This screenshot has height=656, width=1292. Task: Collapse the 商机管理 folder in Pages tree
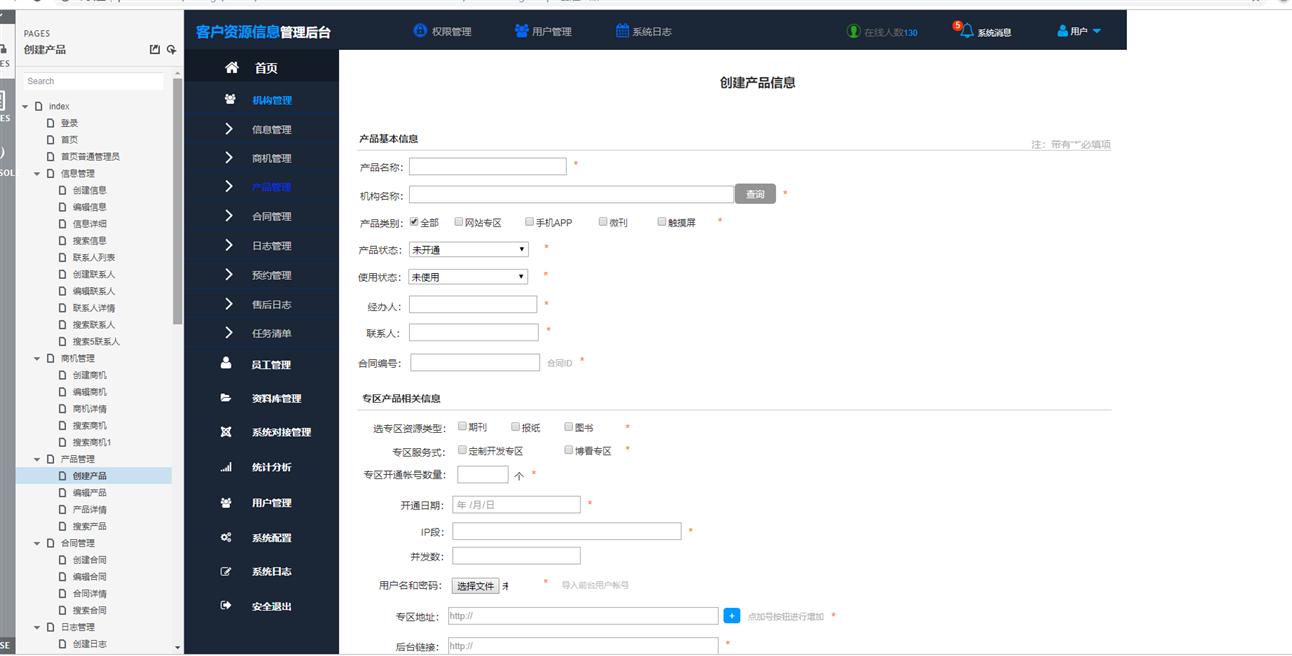point(37,358)
